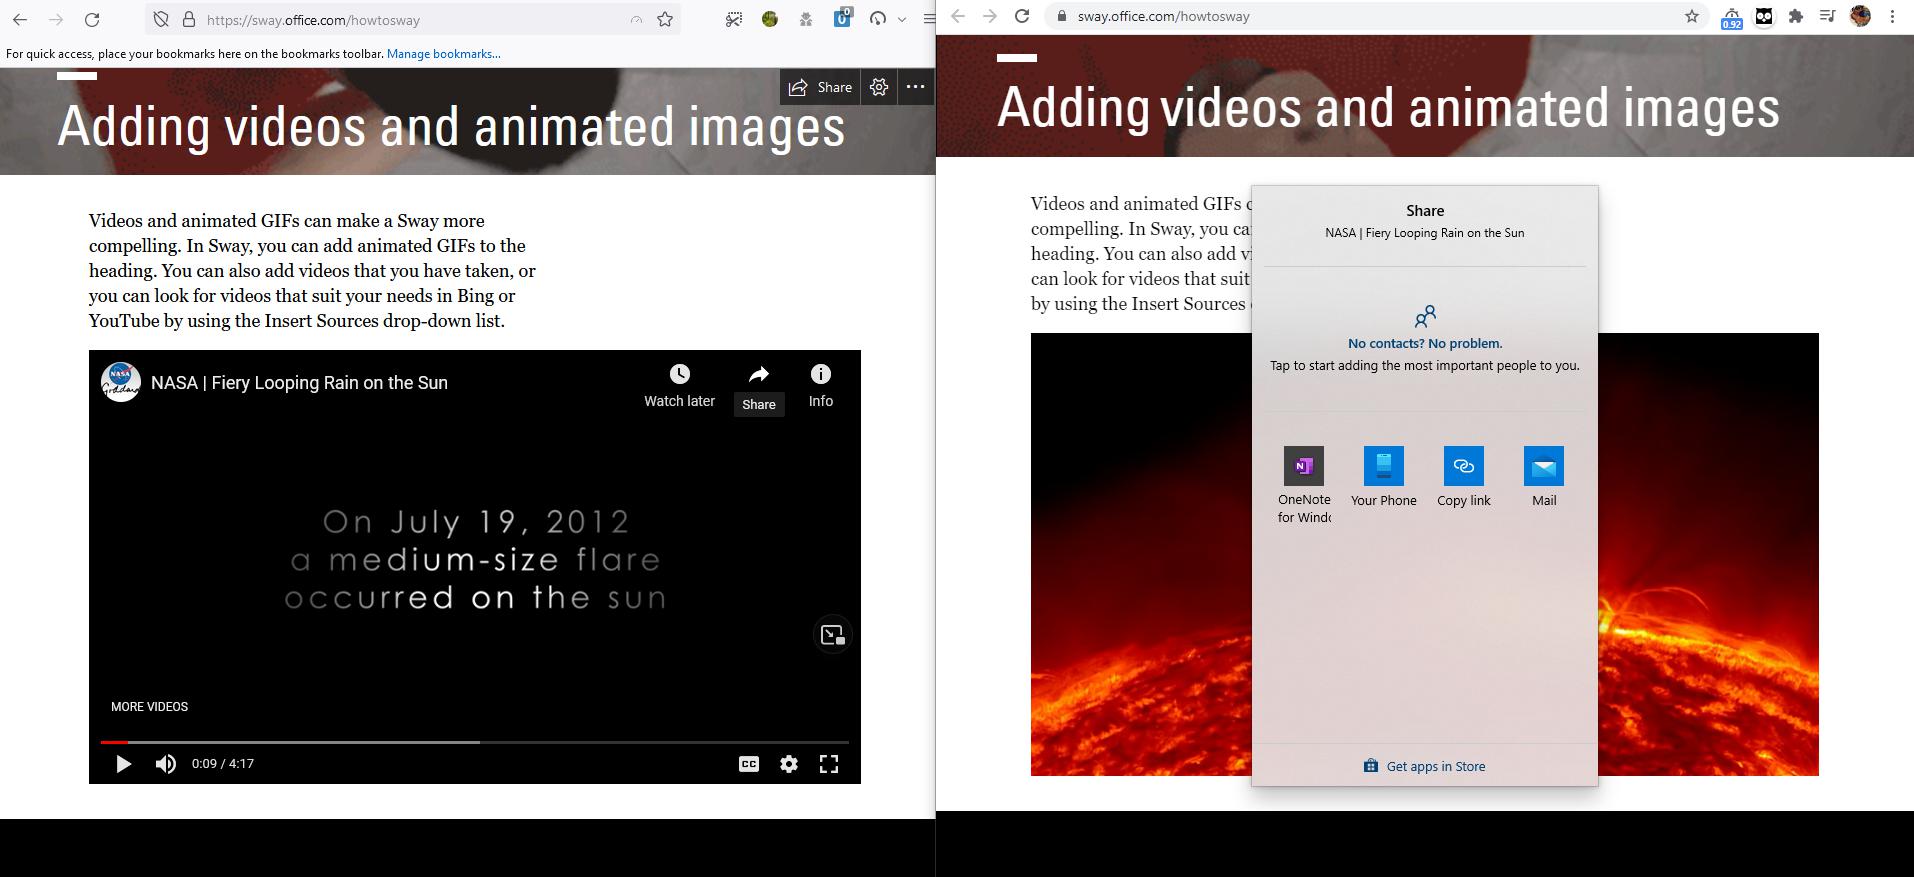Click the video progress bar
Screen dimensions: 1914x877
[x=474, y=742]
